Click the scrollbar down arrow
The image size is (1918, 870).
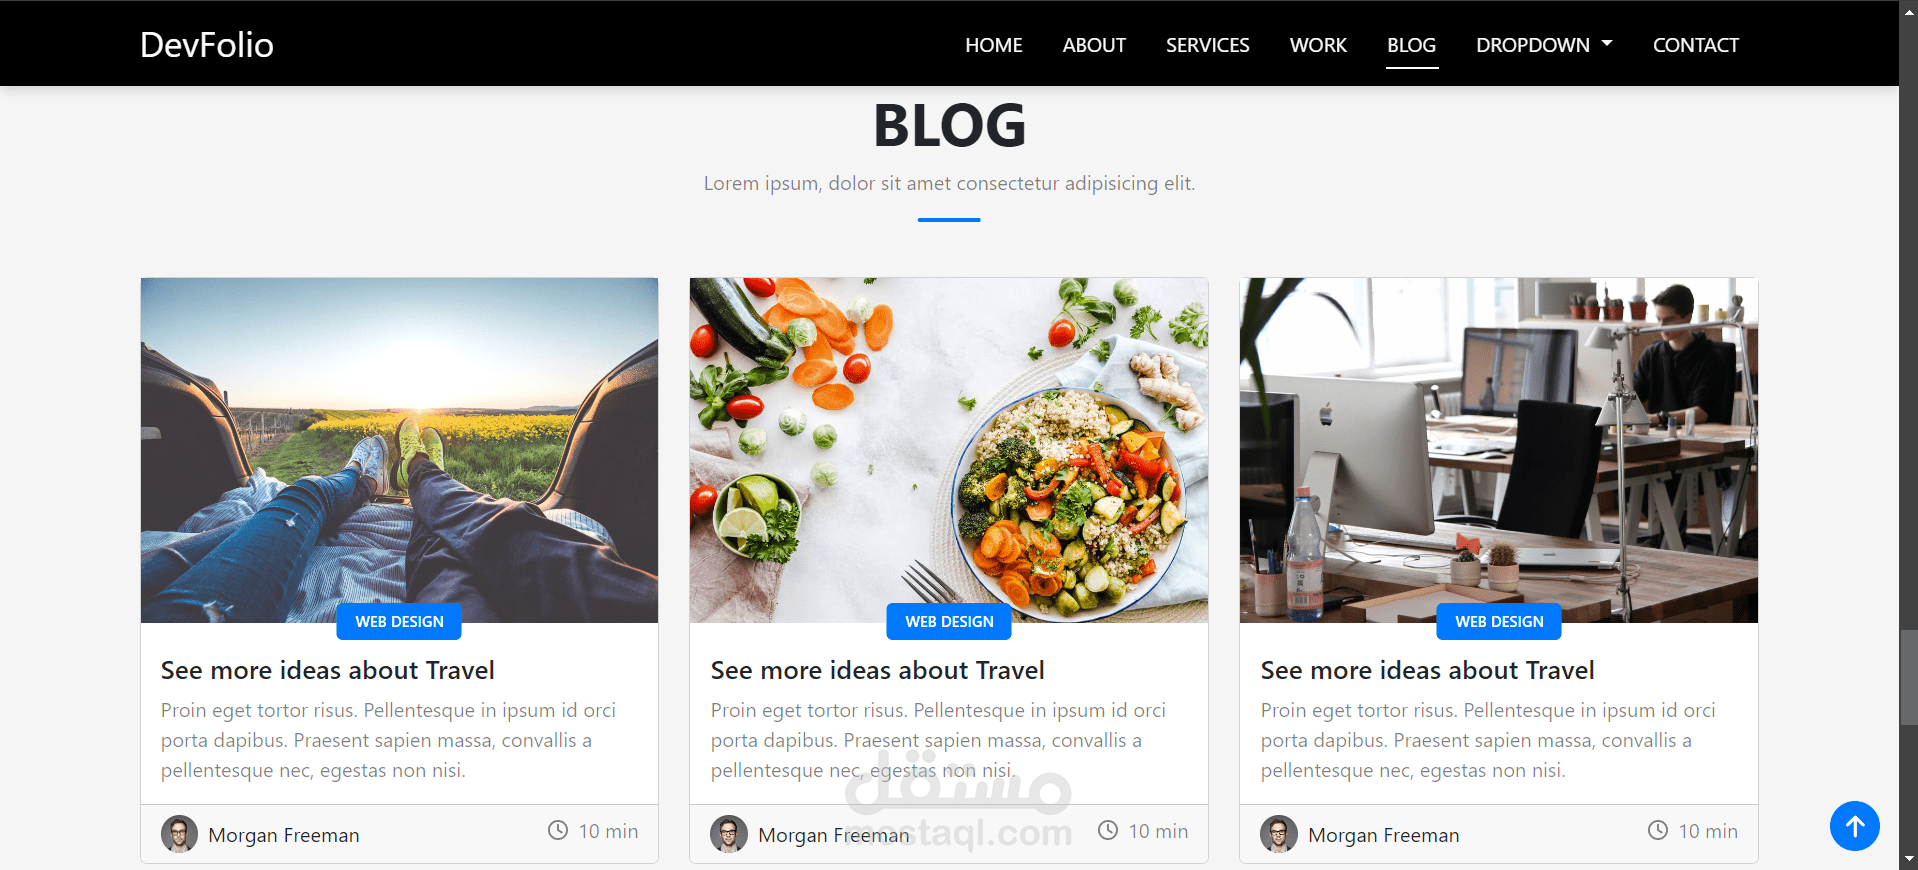coord(1909,859)
